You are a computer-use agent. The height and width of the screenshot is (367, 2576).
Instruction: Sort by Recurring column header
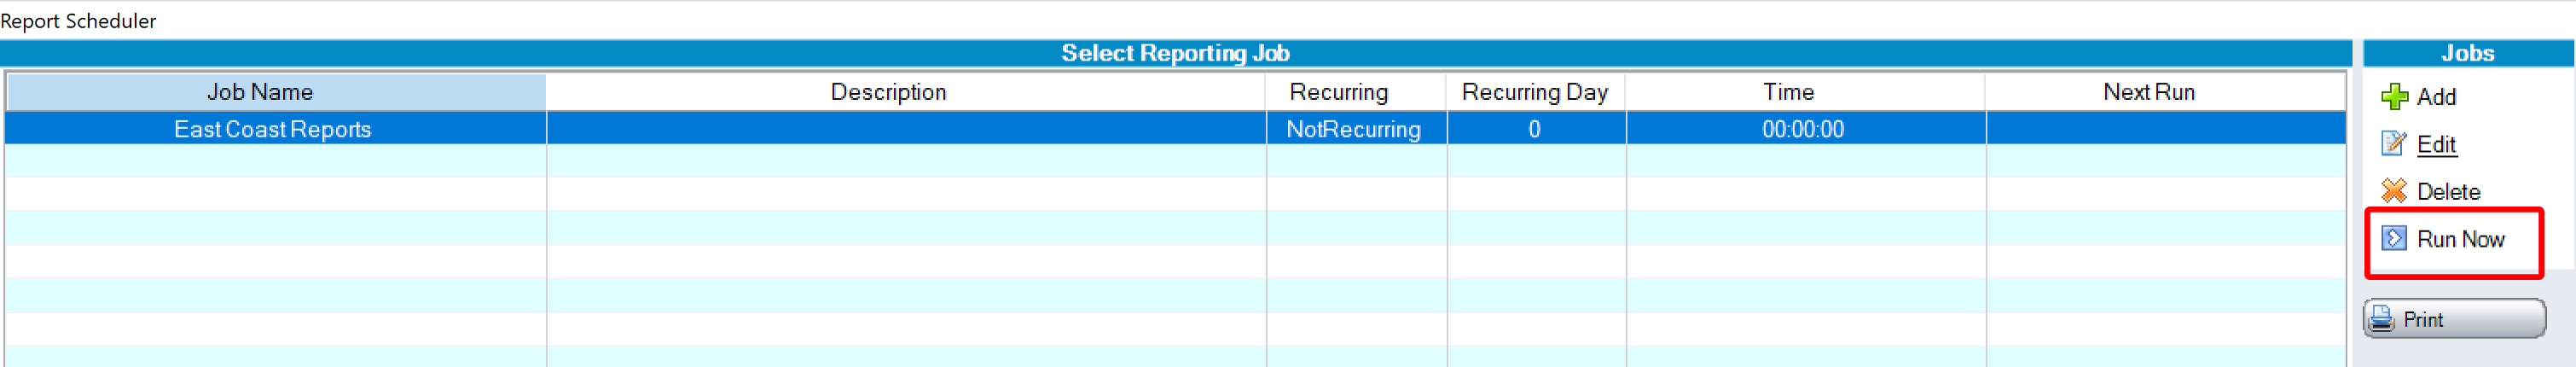[x=1356, y=92]
